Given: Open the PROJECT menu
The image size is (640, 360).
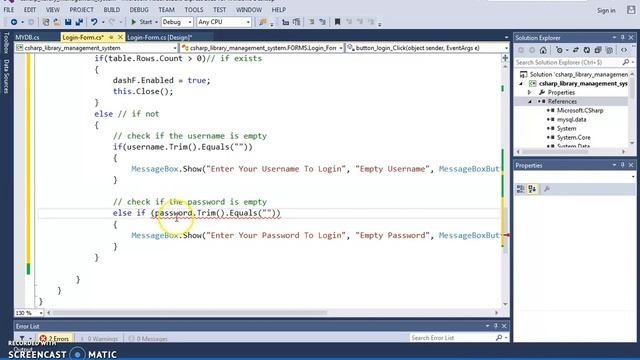Looking at the screenshot, I should 81,9.
